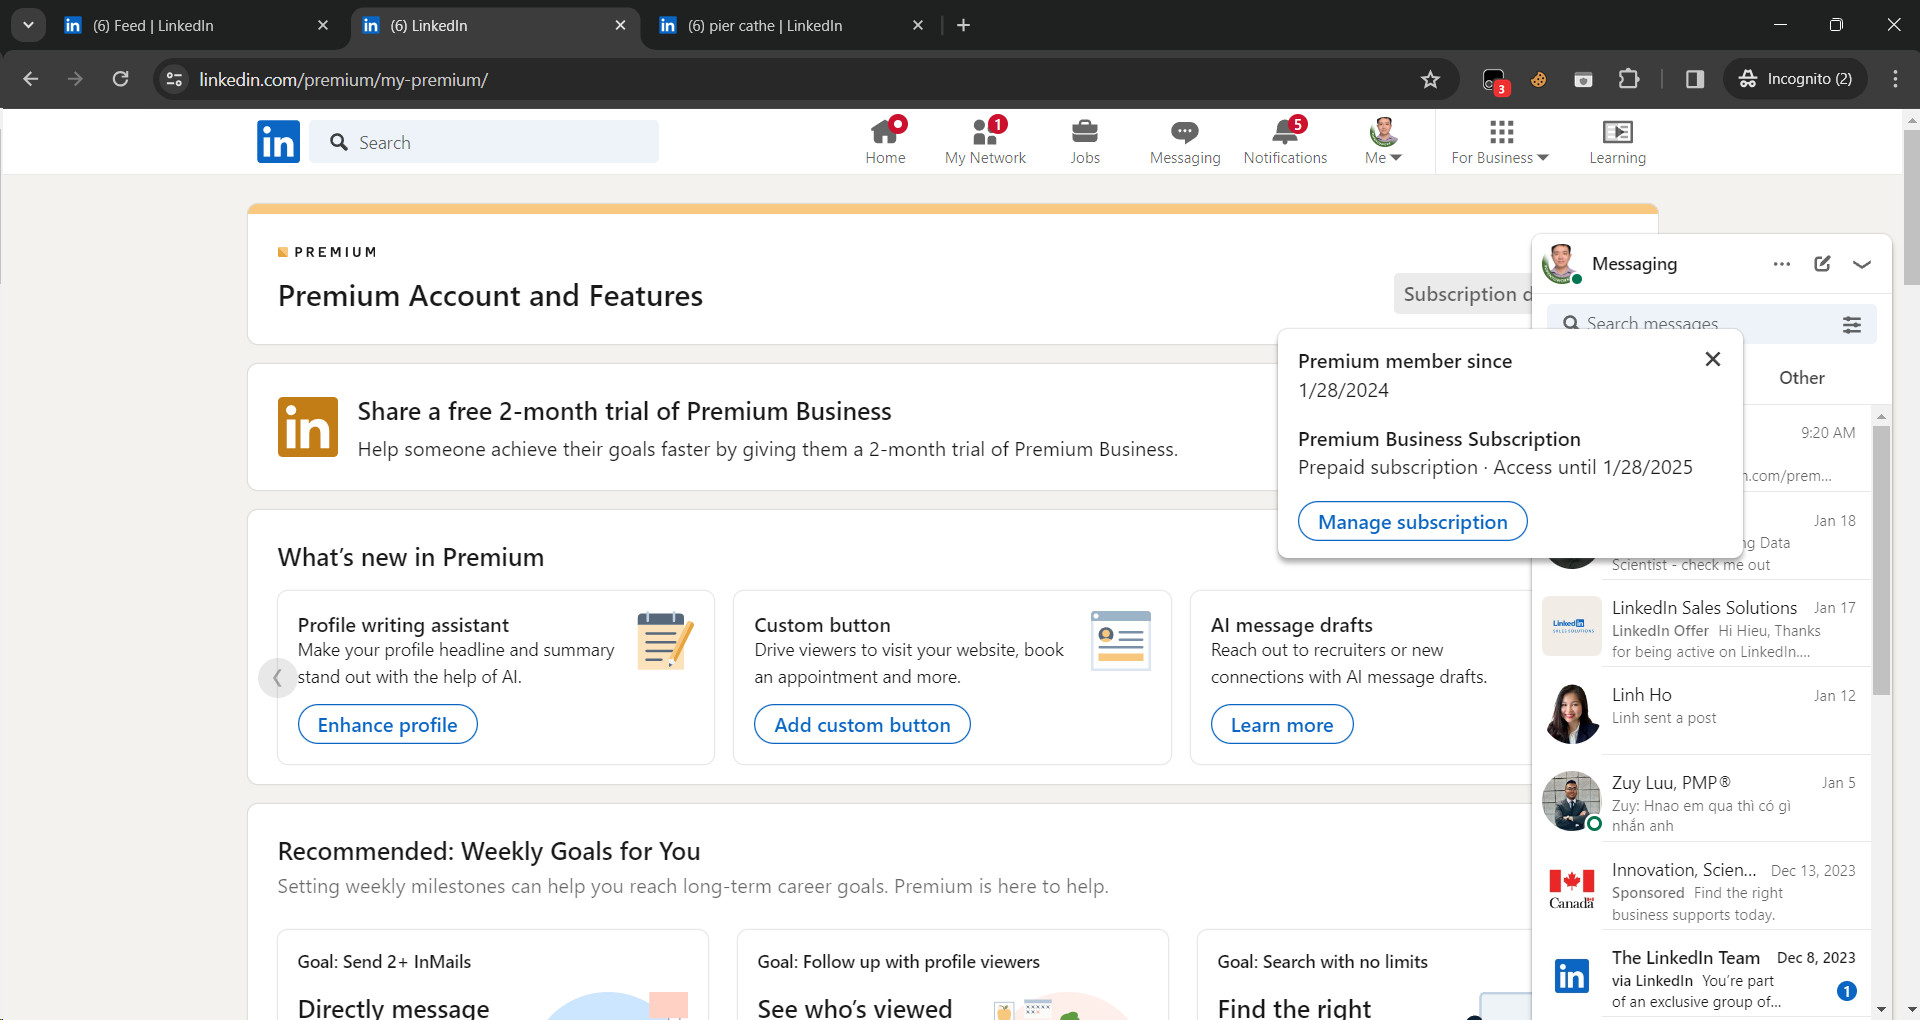Expand the Me profile dropdown
Screen dimensions: 1920x1020
[x=1384, y=141]
